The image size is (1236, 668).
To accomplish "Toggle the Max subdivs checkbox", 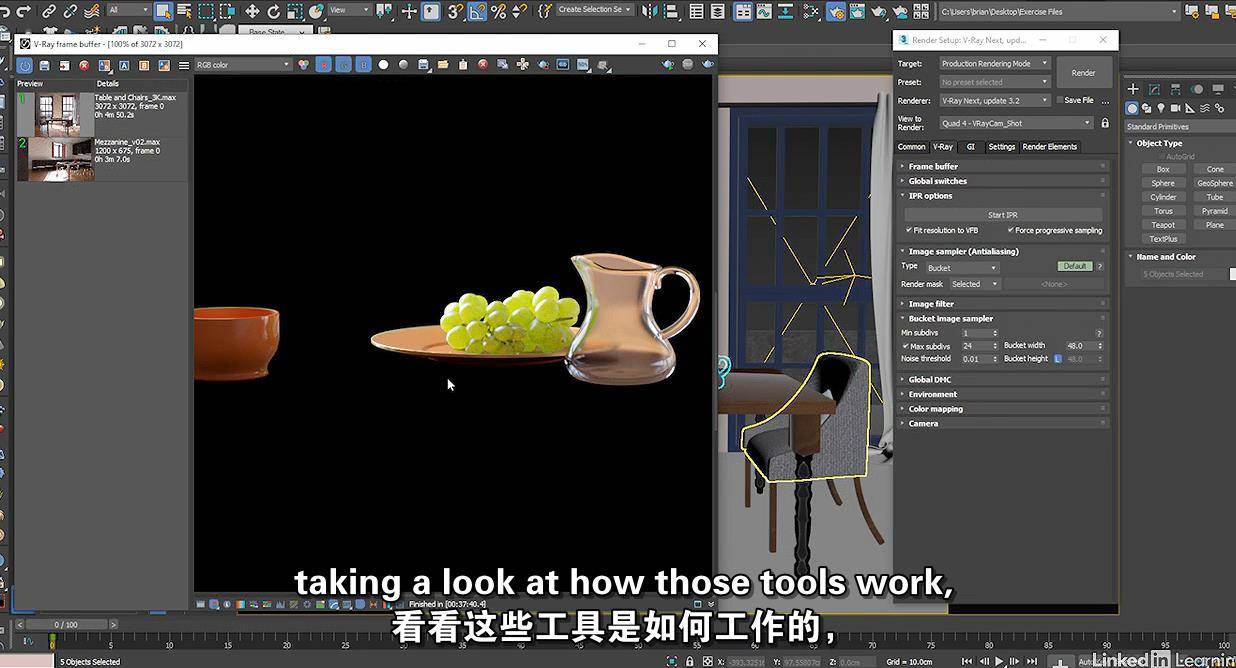I will 906,346.
